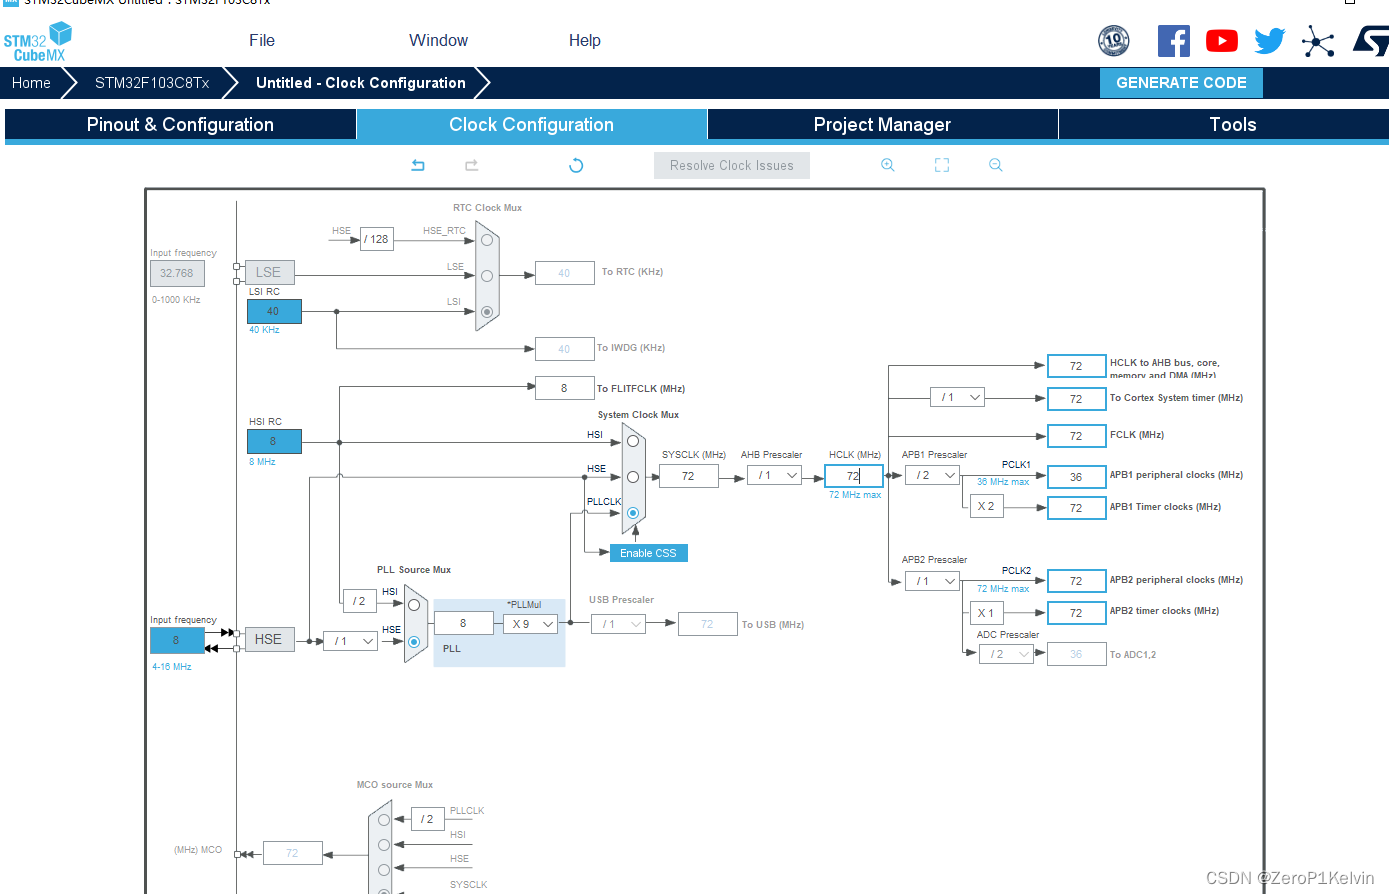Select HSE on PLL Source Mux

[x=414, y=642]
